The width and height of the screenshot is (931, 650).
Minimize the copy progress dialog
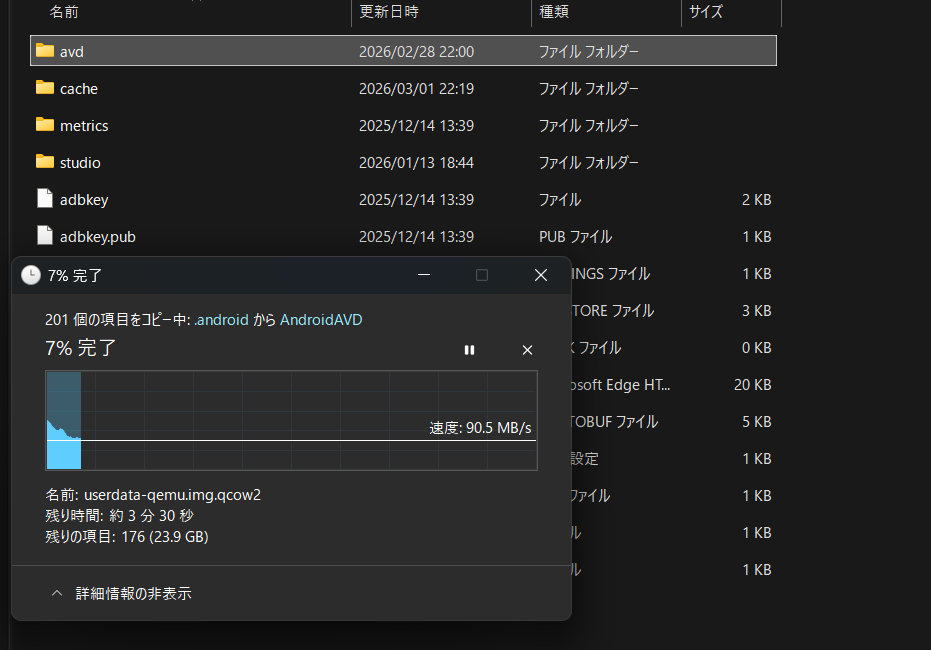(x=425, y=275)
